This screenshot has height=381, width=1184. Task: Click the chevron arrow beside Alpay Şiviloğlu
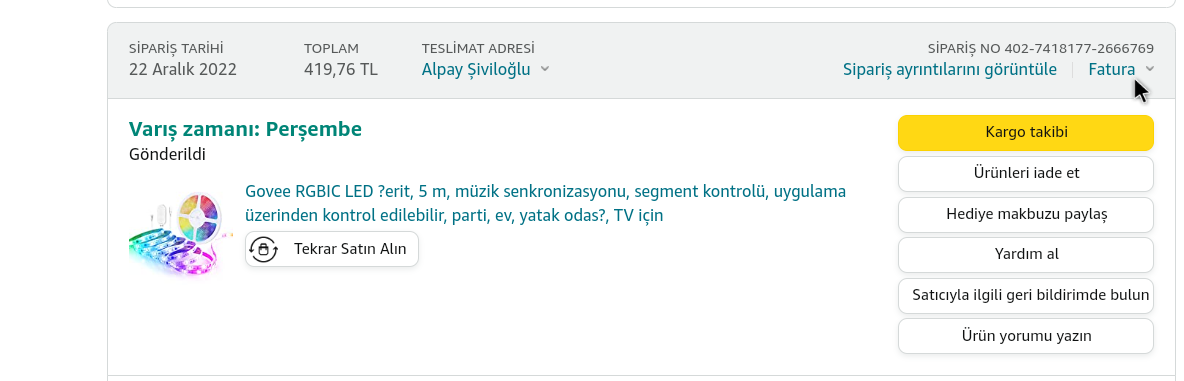545,69
